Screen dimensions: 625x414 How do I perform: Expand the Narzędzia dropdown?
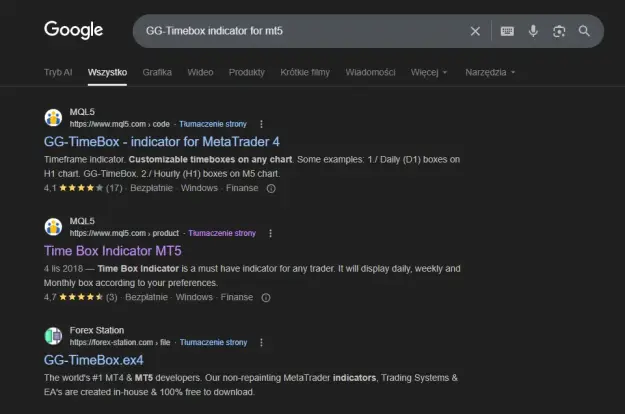tap(490, 72)
